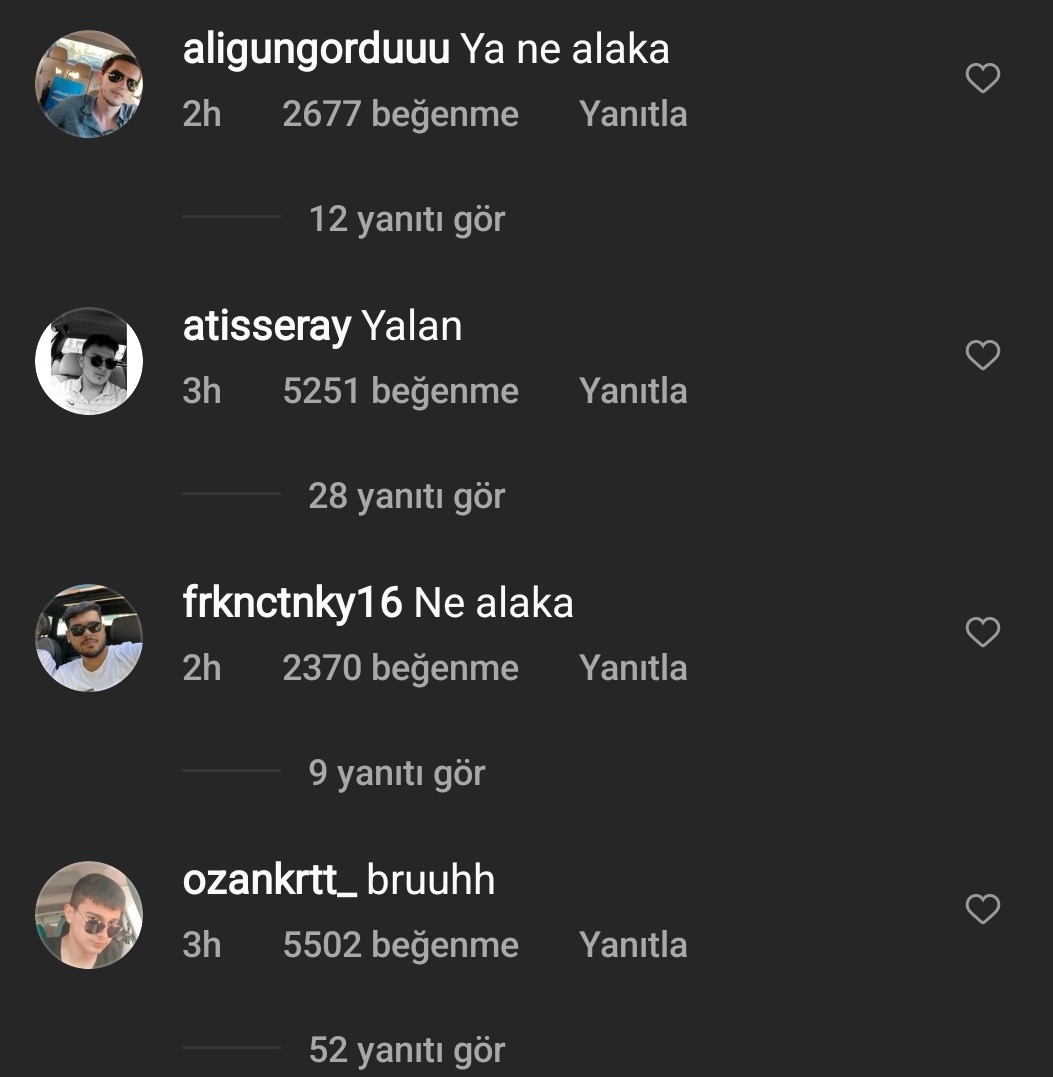The width and height of the screenshot is (1053, 1077).
Task: View who liked: 5251 beğenme
Action: coord(400,392)
